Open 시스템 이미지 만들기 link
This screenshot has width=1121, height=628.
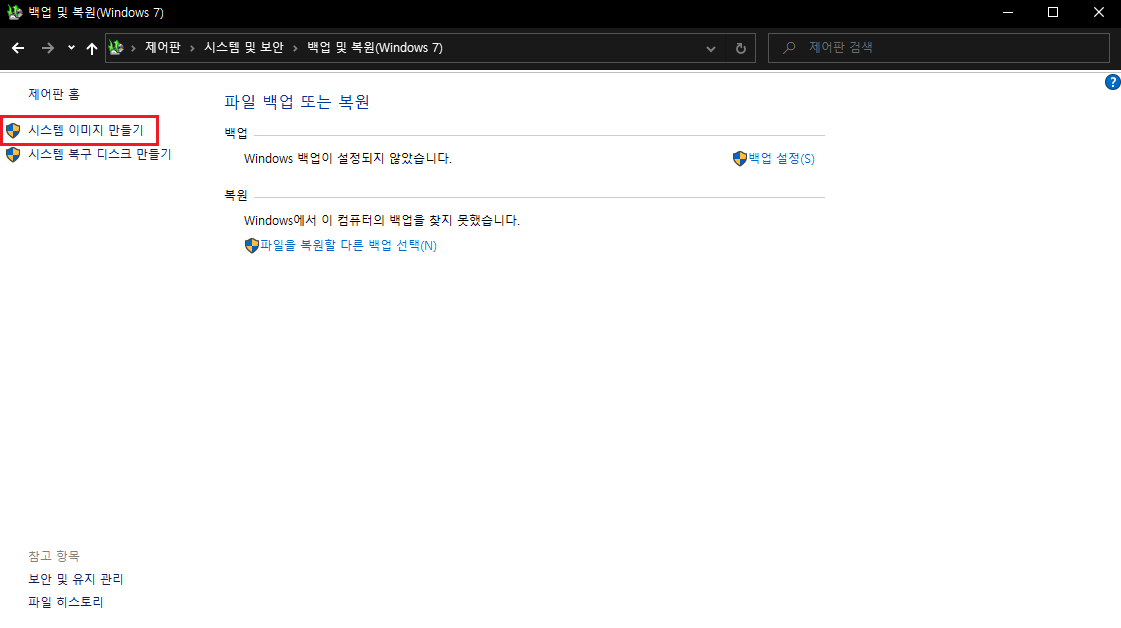click(86, 130)
